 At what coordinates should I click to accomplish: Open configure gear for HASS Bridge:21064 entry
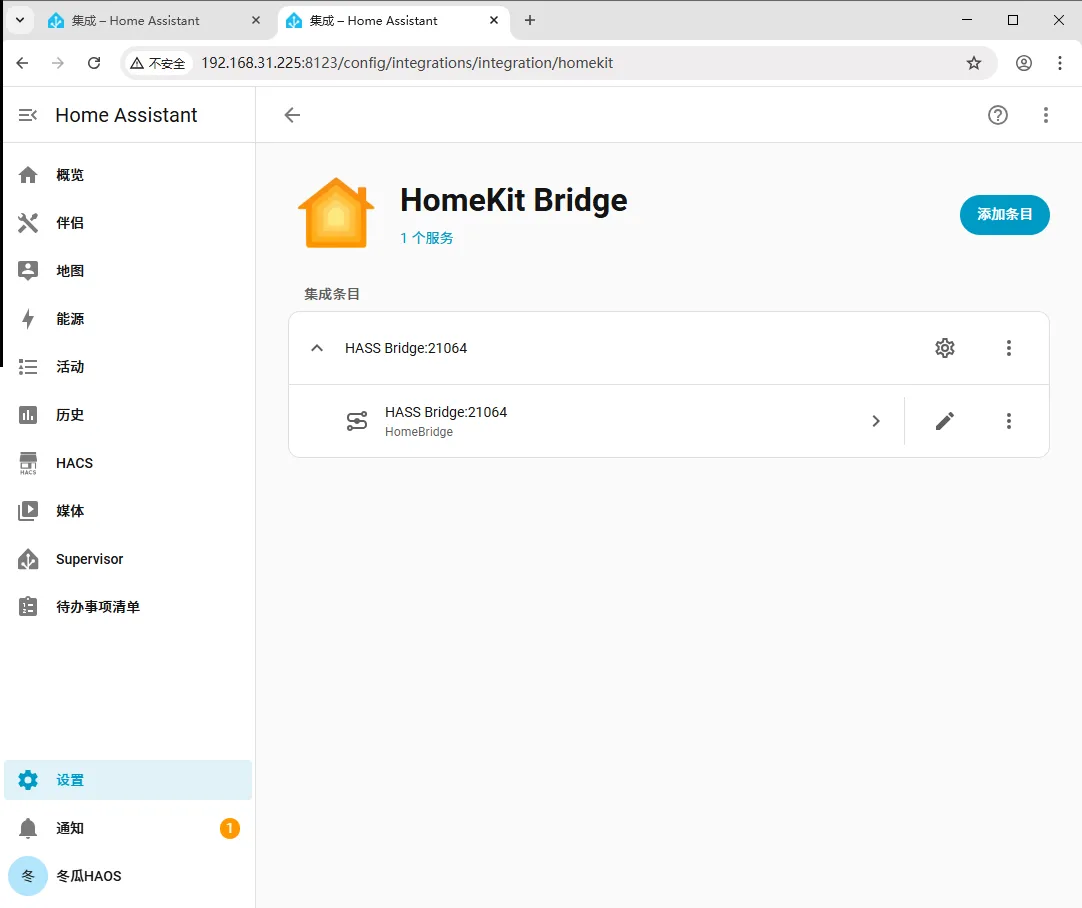tap(945, 348)
